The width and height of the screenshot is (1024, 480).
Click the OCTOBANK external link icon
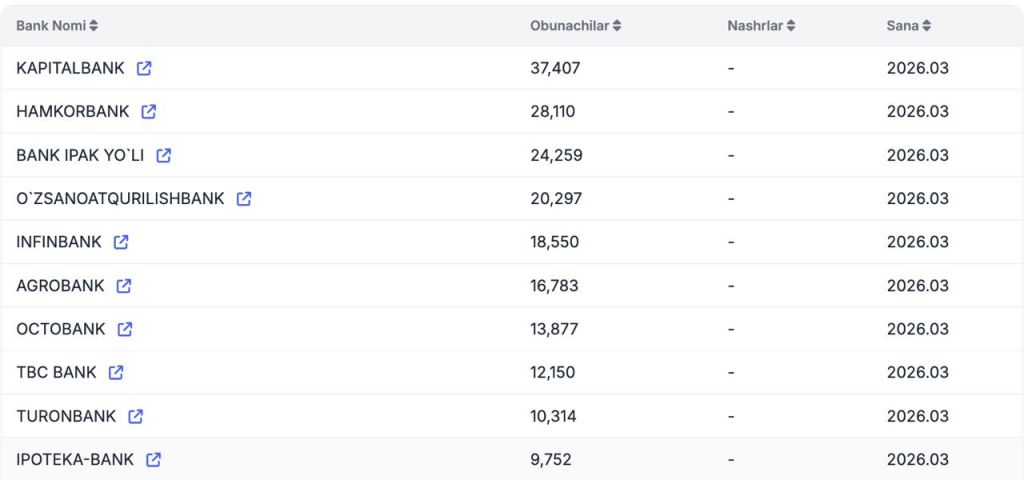(x=125, y=329)
